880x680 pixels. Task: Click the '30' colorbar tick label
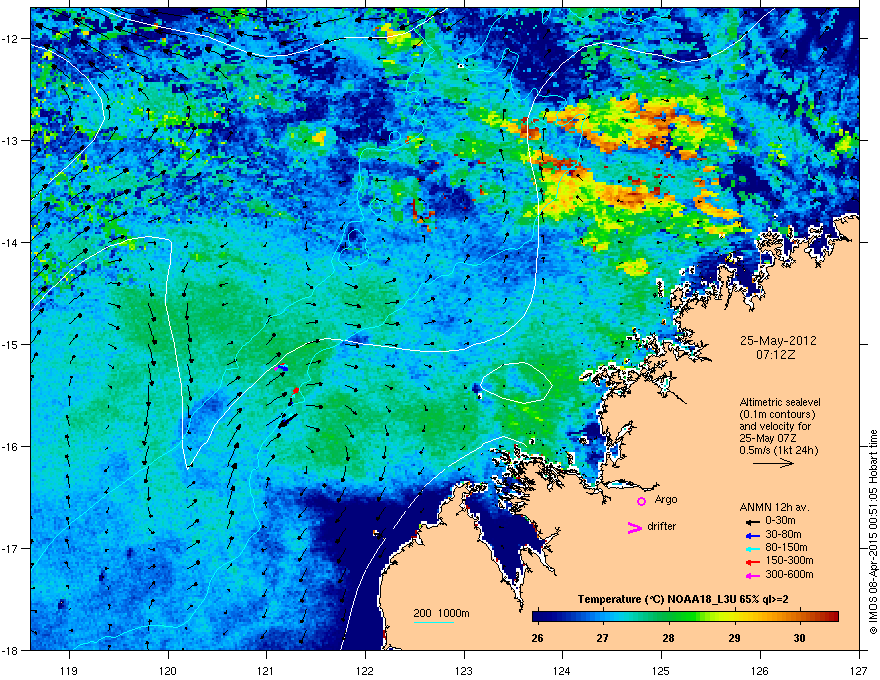[x=799, y=638]
